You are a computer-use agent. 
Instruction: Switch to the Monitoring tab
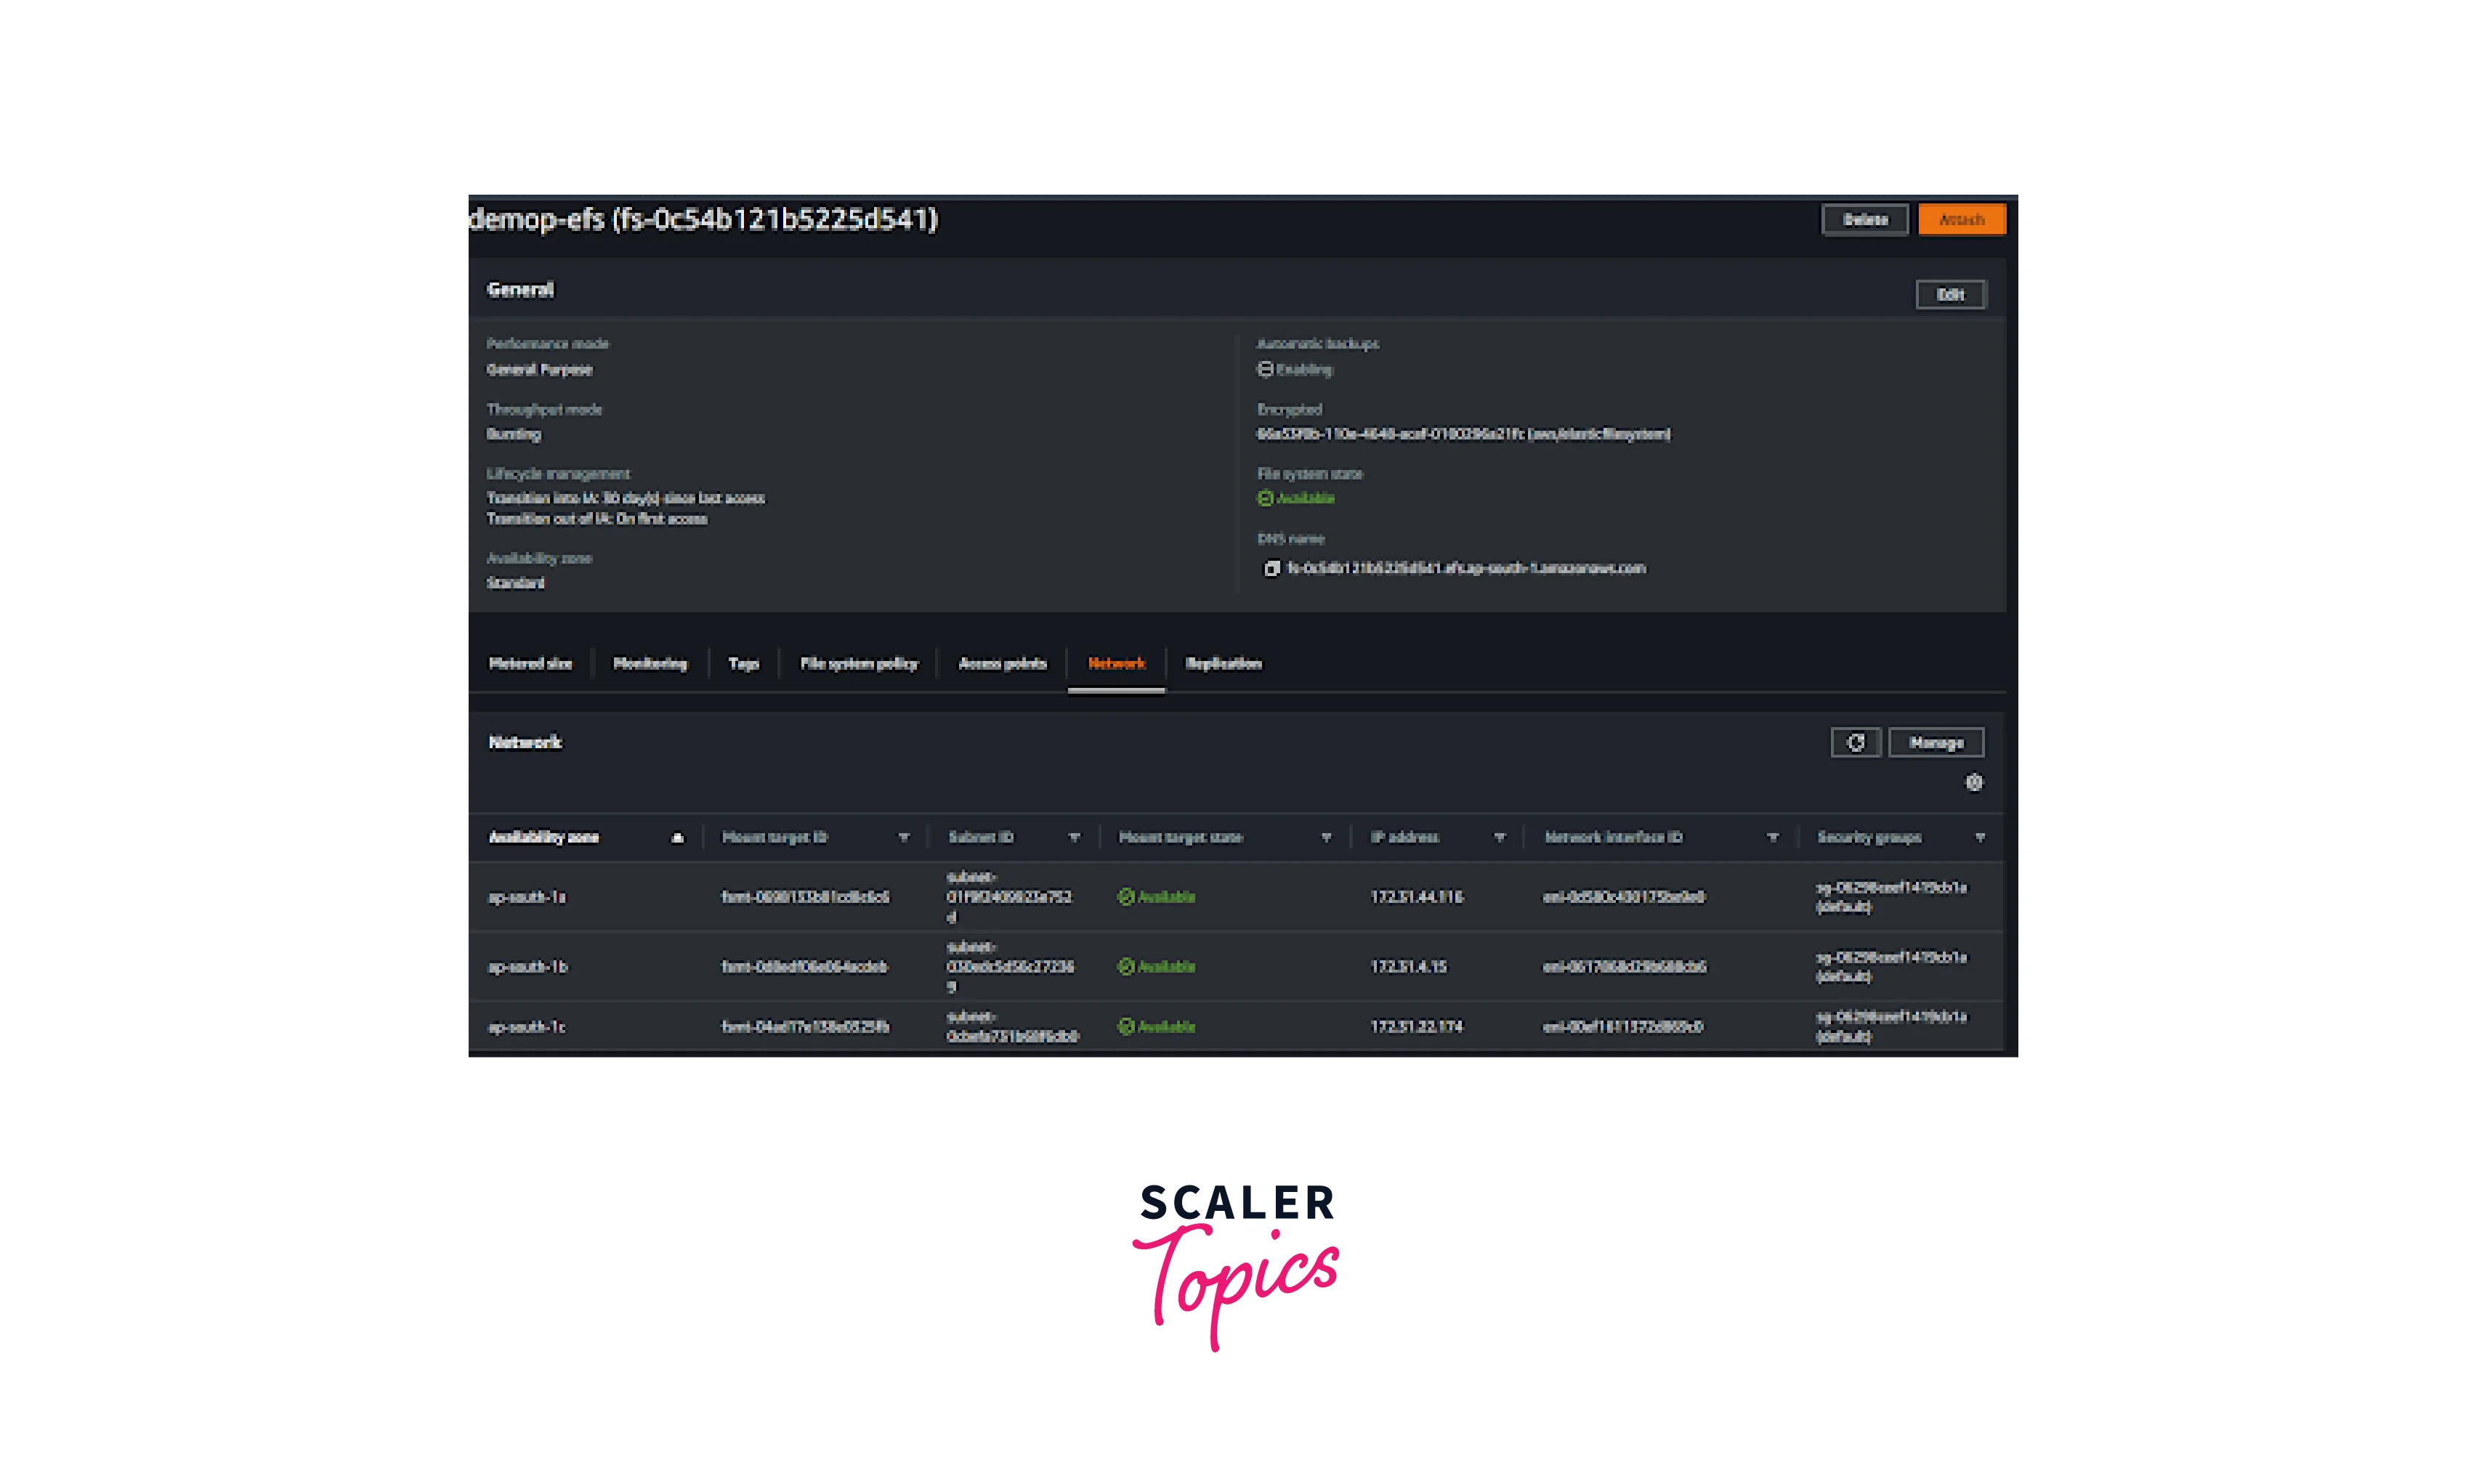tap(650, 663)
